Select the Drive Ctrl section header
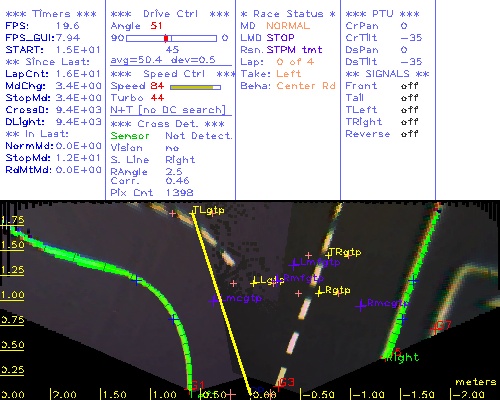The width and height of the screenshot is (500, 400). (170, 14)
